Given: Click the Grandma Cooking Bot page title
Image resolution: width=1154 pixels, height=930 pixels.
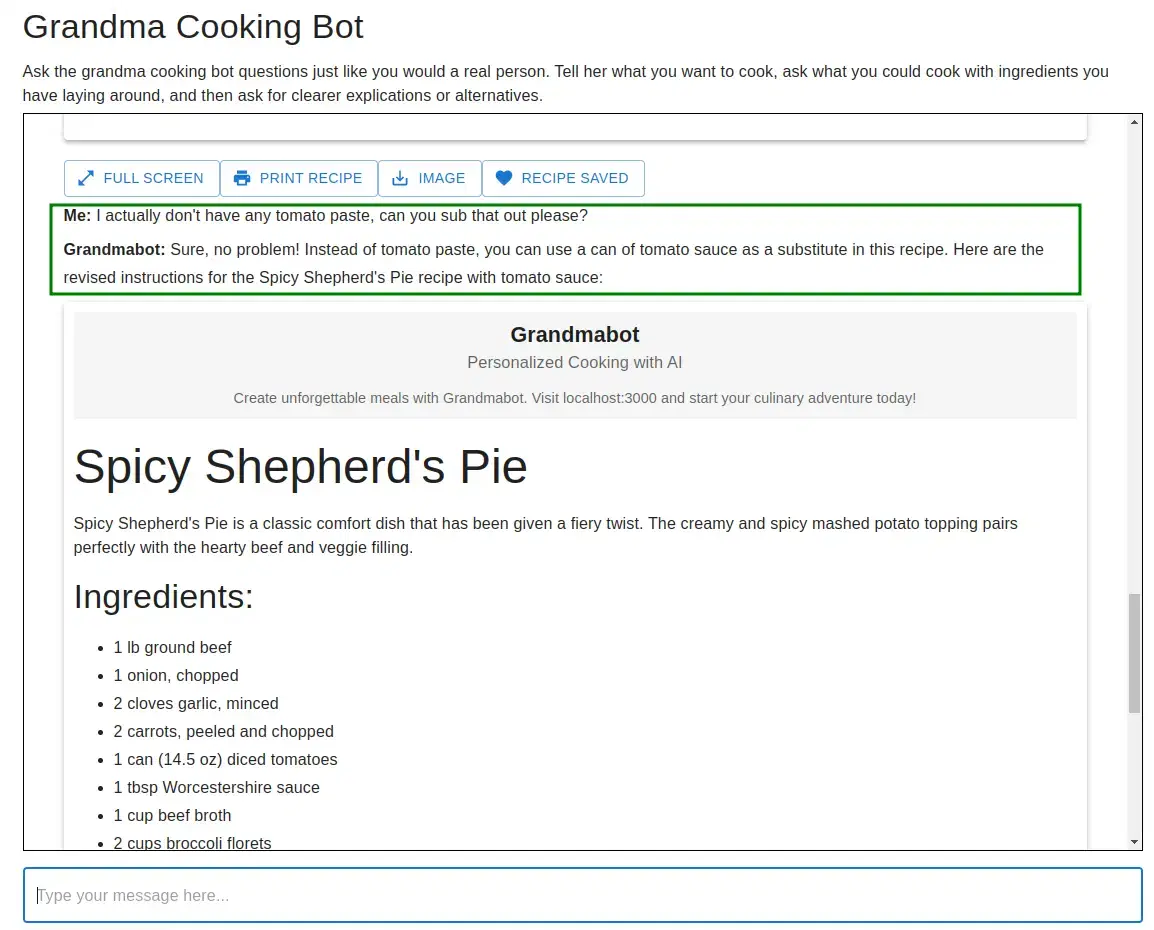Looking at the screenshot, I should [193, 27].
